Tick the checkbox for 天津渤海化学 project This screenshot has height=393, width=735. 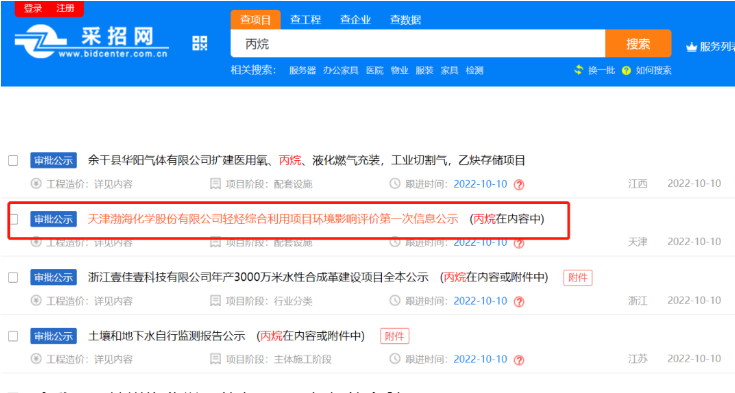[x=14, y=219]
